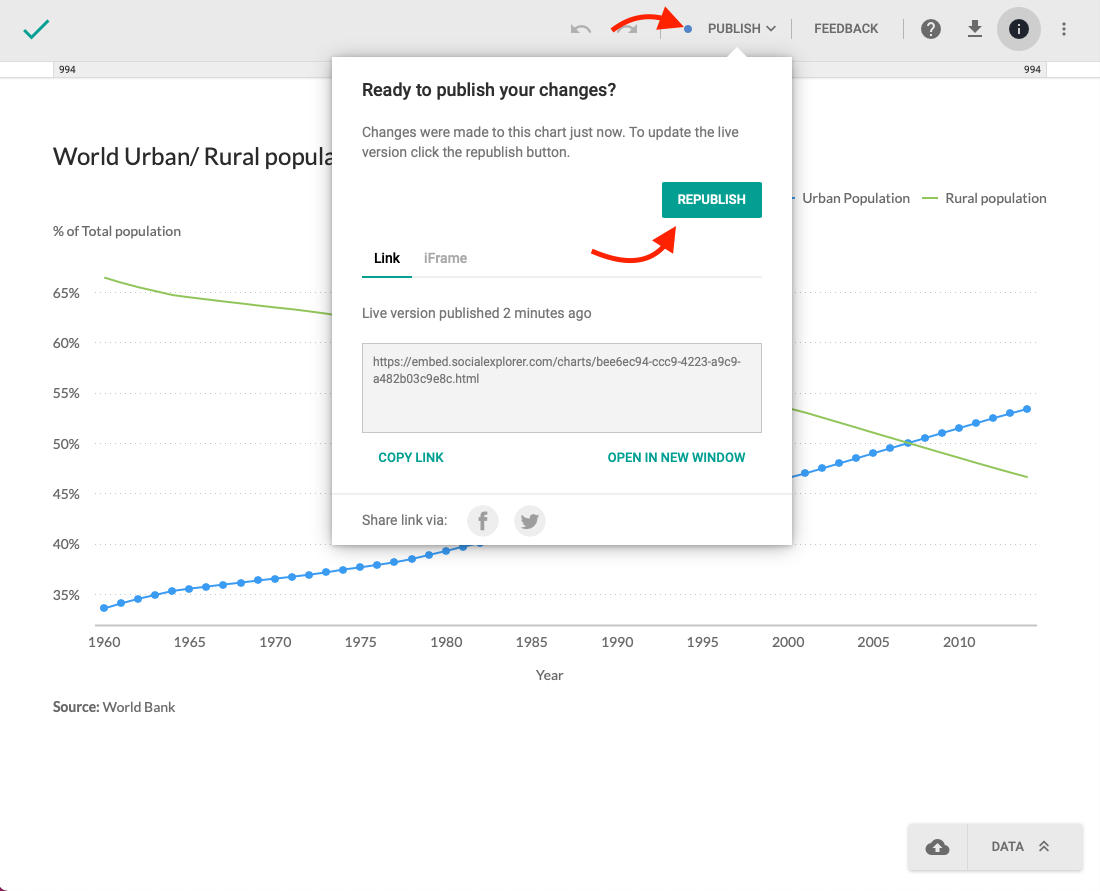
Task: Open the chart info icon
Action: (1019, 29)
